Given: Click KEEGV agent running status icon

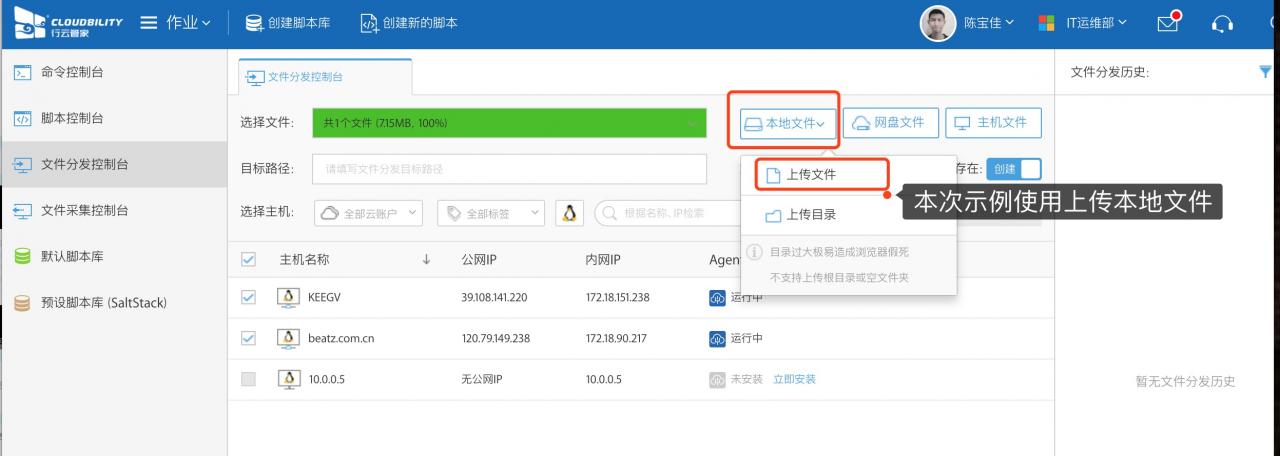Looking at the screenshot, I should pyautogui.click(x=717, y=297).
